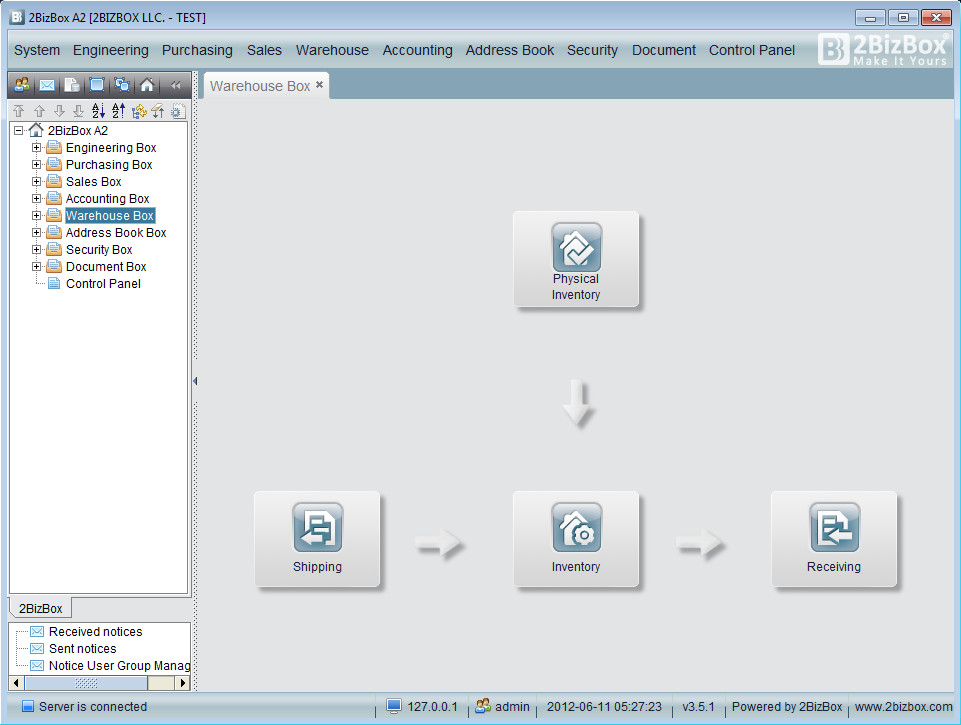
Task: Click Powered by 2BizBox status text
Action: point(787,707)
